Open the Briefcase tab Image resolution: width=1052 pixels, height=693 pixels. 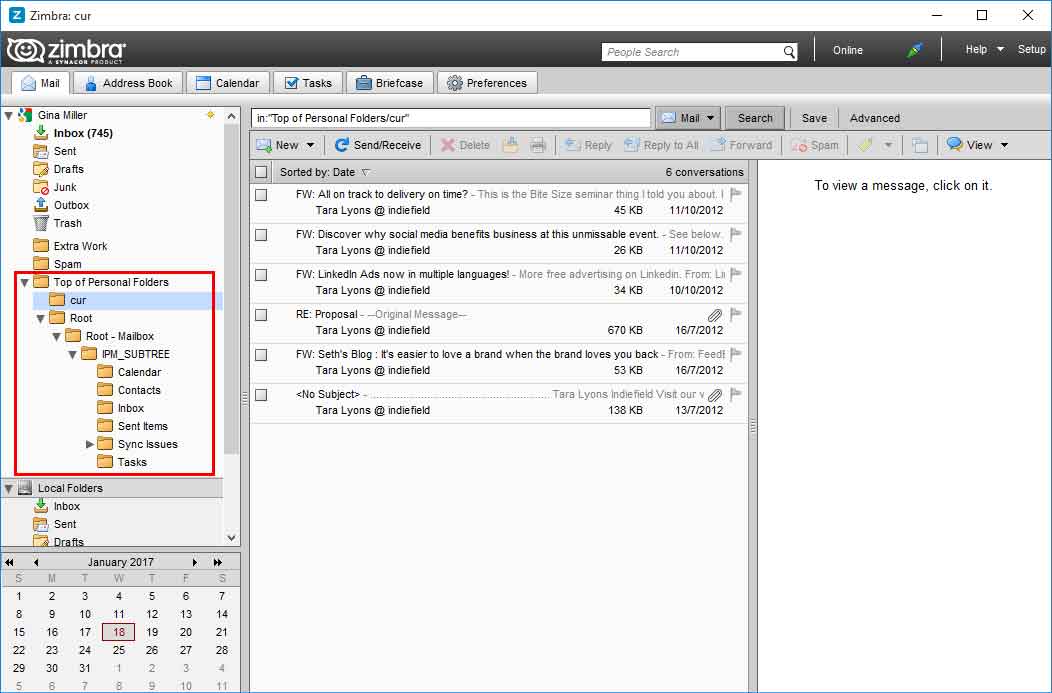(390, 83)
